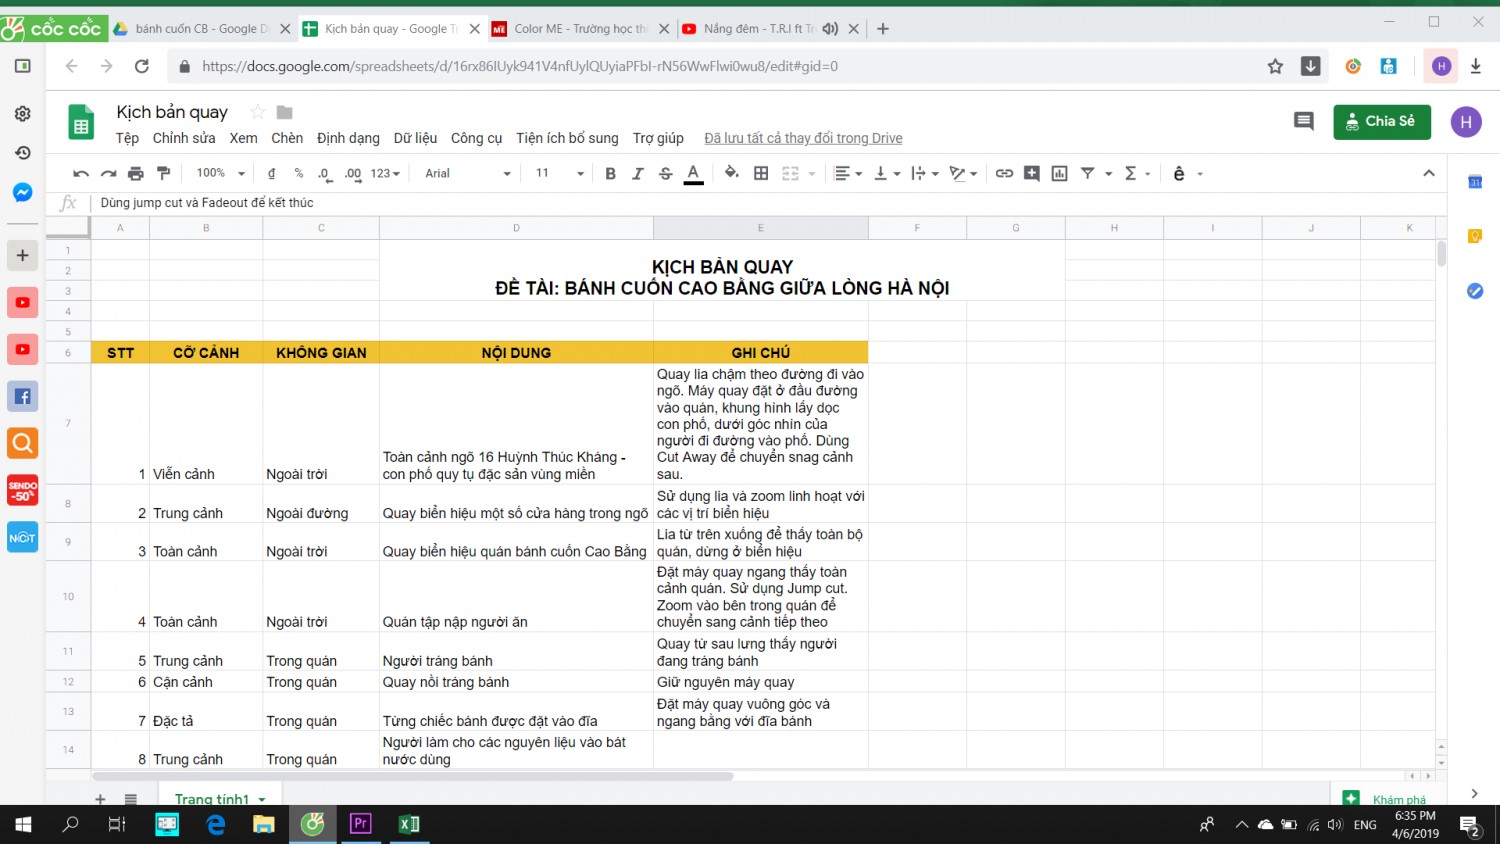Toggle strikethrough formatting
This screenshot has height=844, width=1500.
pos(666,174)
